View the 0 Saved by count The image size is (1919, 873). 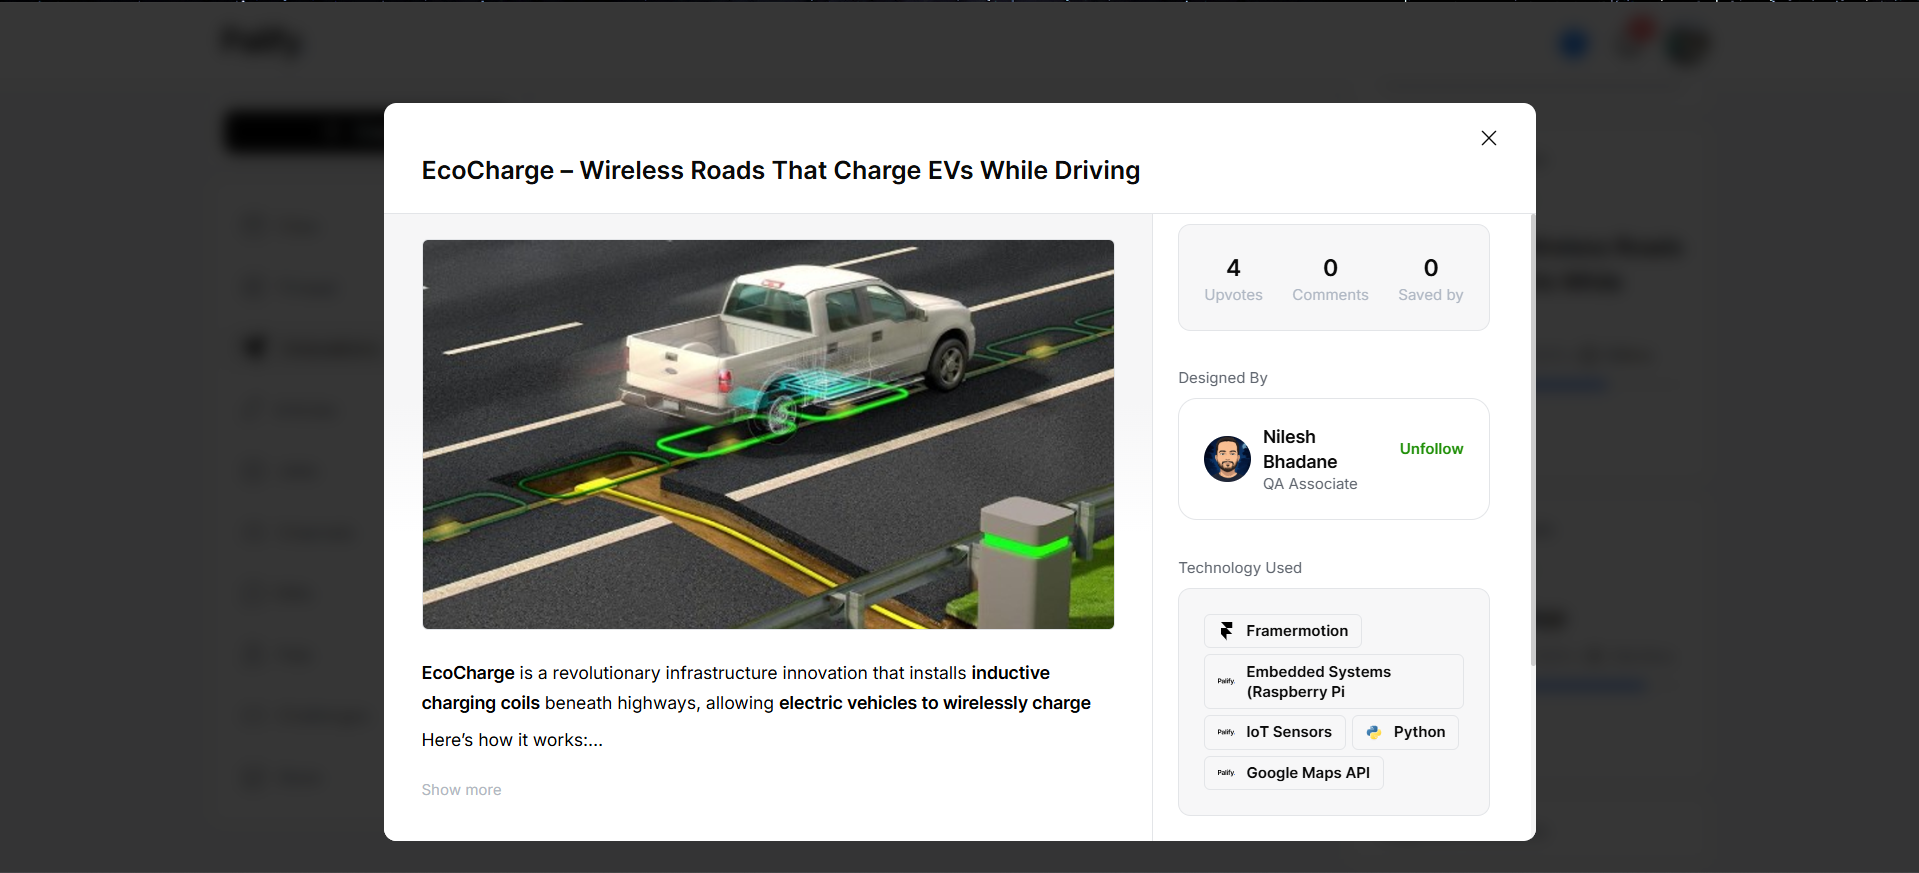pos(1430,279)
